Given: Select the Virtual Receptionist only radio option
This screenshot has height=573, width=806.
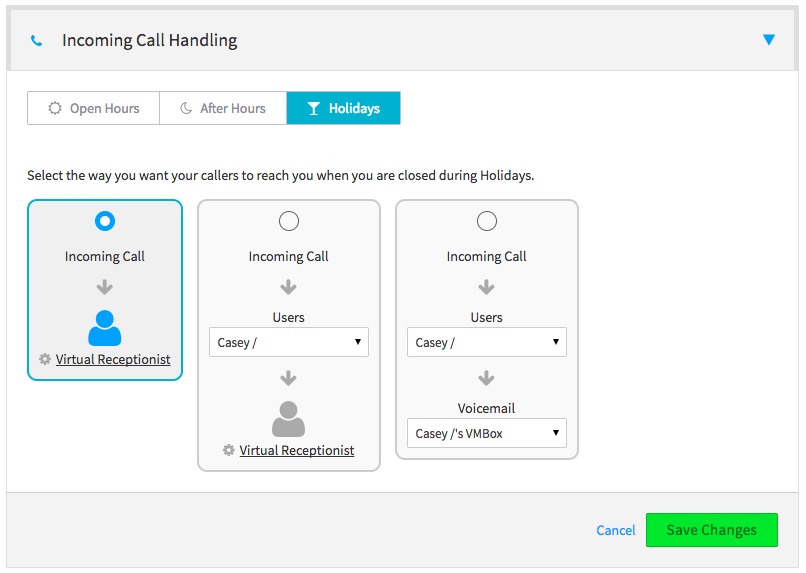Looking at the screenshot, I should click(105, 221).
